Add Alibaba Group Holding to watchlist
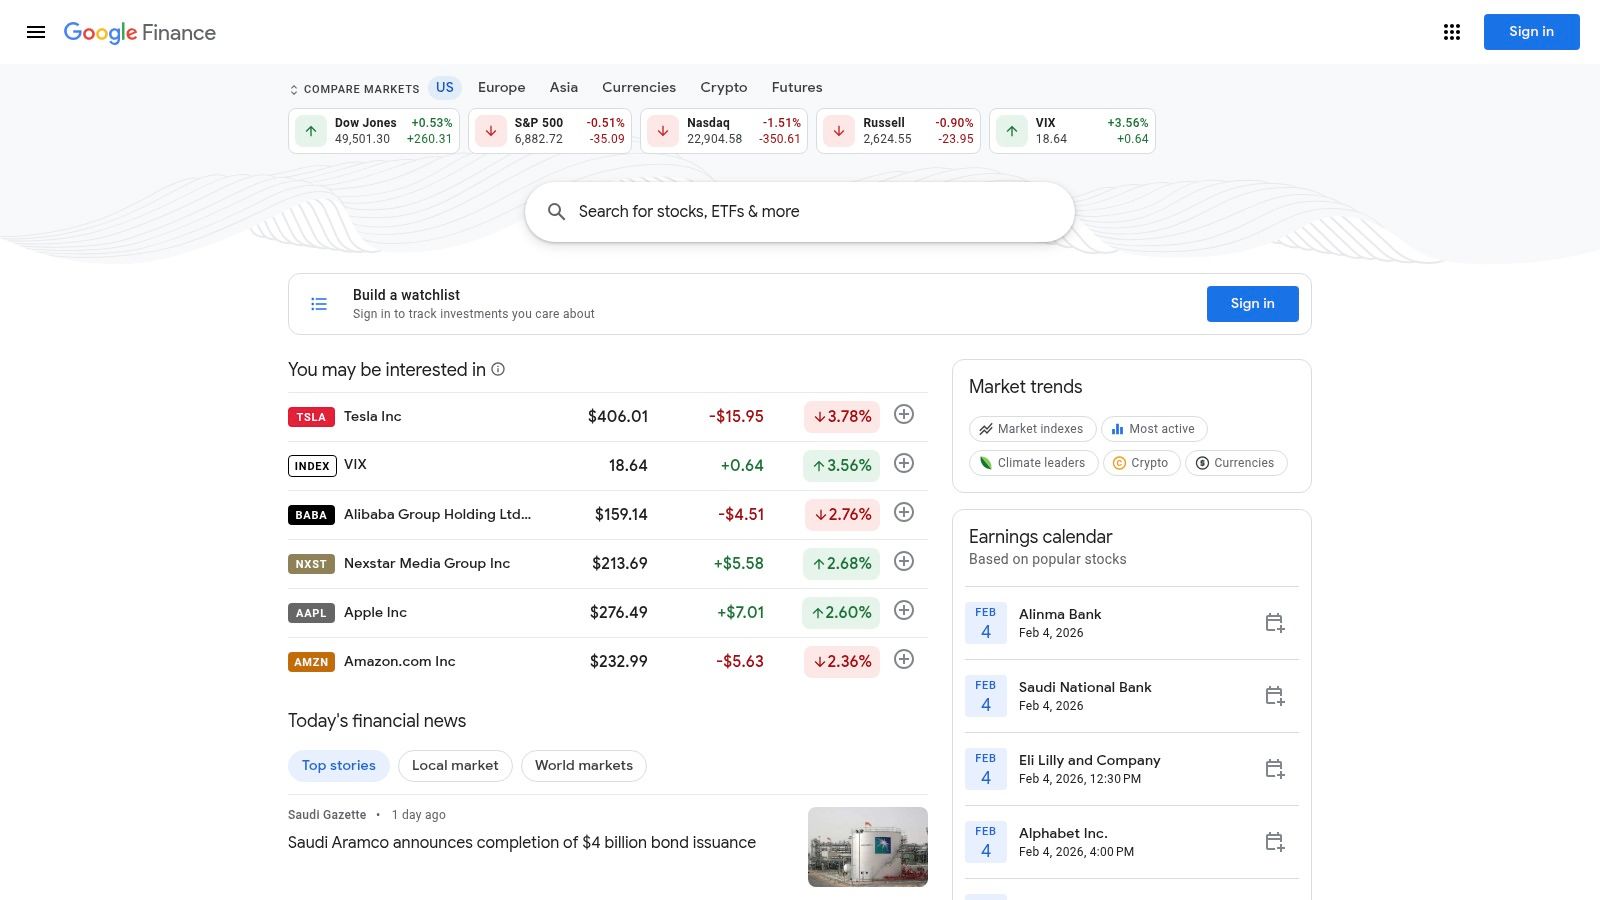1600x900 pixels. coord(904,512)
